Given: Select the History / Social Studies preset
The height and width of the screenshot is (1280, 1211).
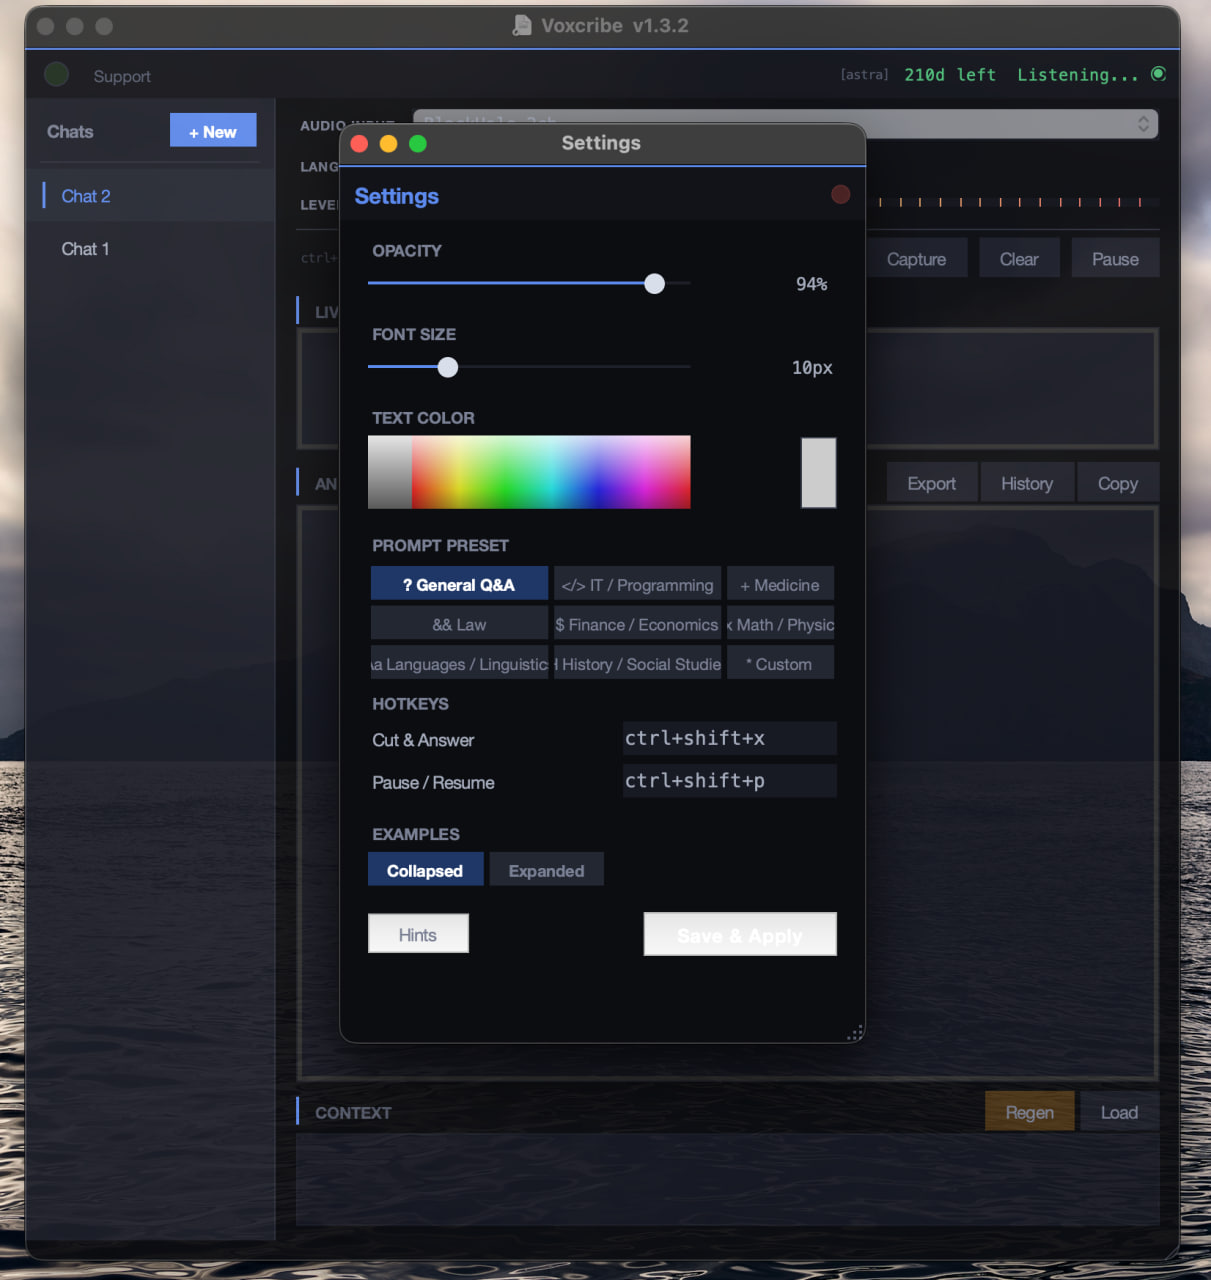Looking at the screenshot, I should (x=637, y=664).
